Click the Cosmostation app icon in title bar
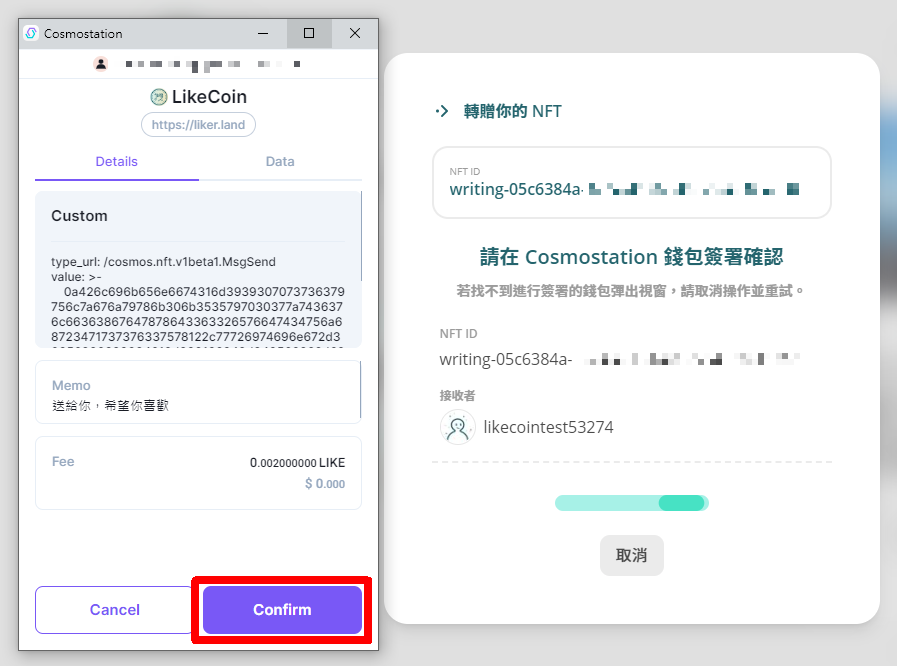This screenshot has height=666, width=897. 31,33
